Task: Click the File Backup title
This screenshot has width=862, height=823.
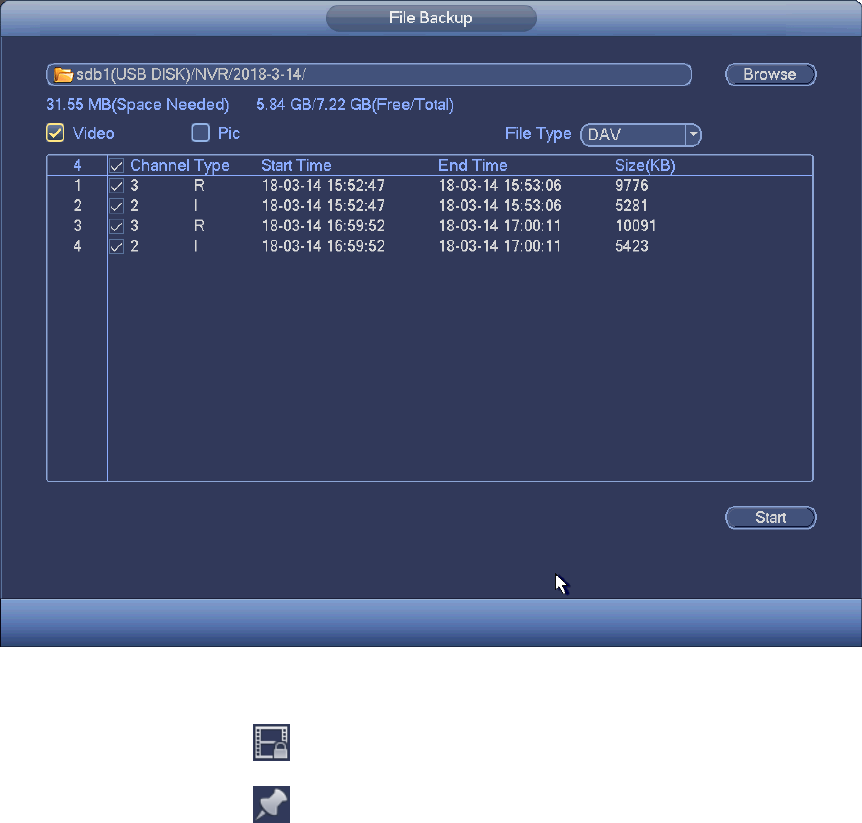Action: [x=431, y=18]
